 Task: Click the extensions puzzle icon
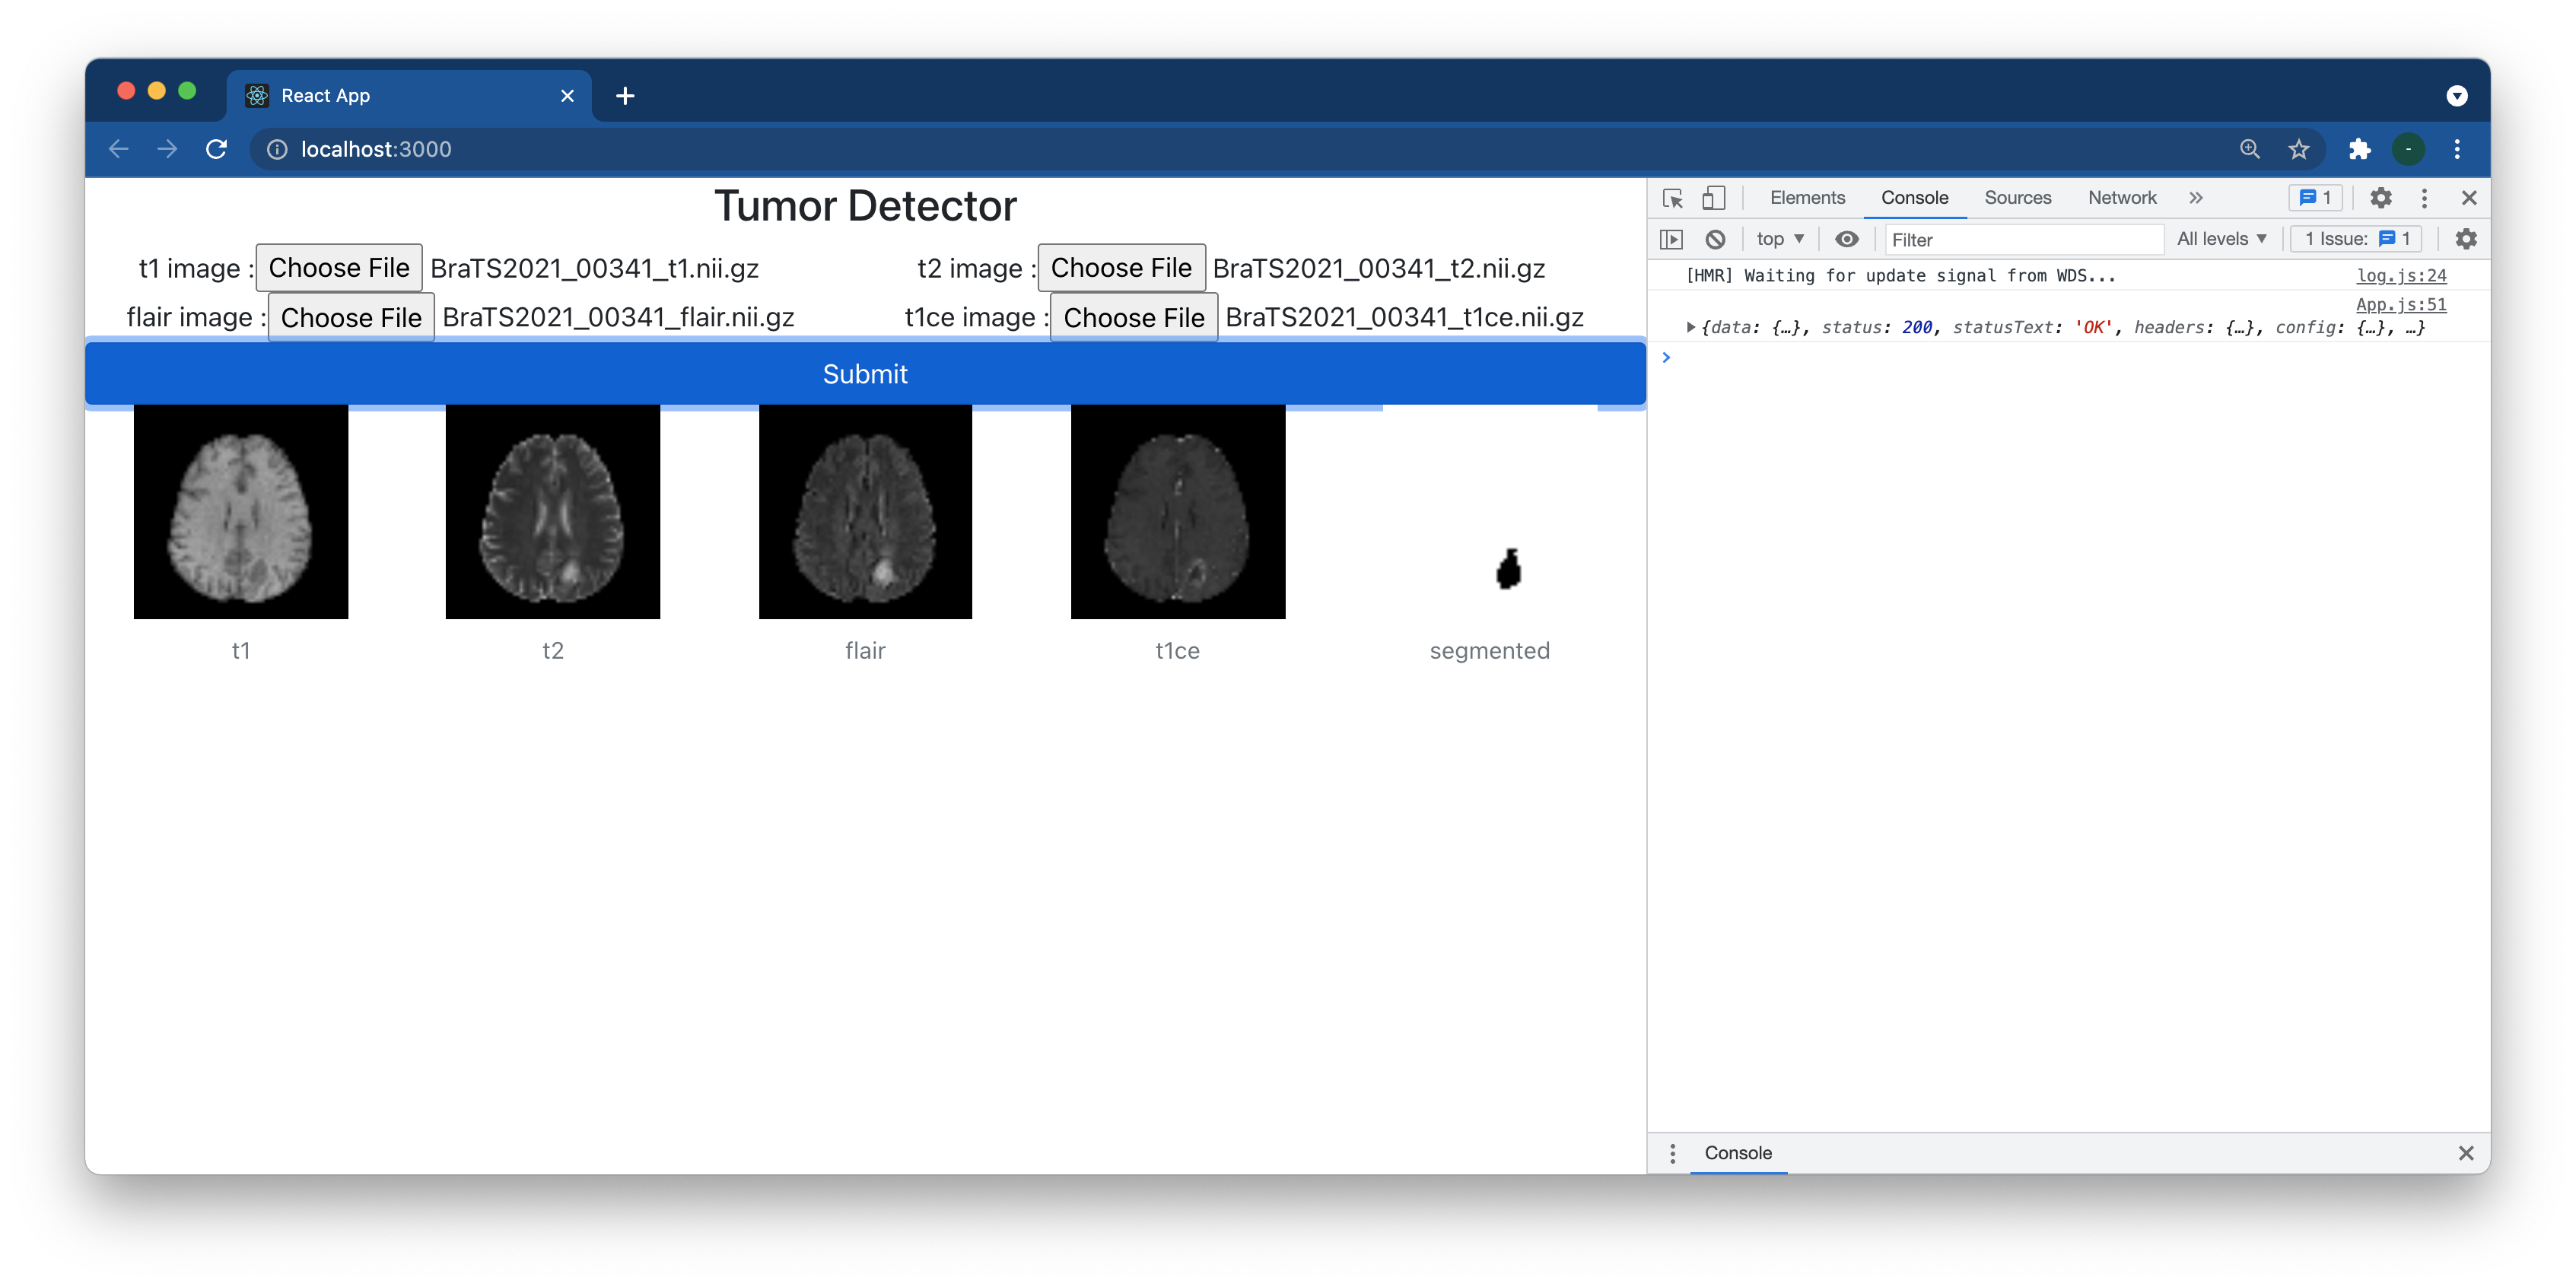click(2359, 149)
